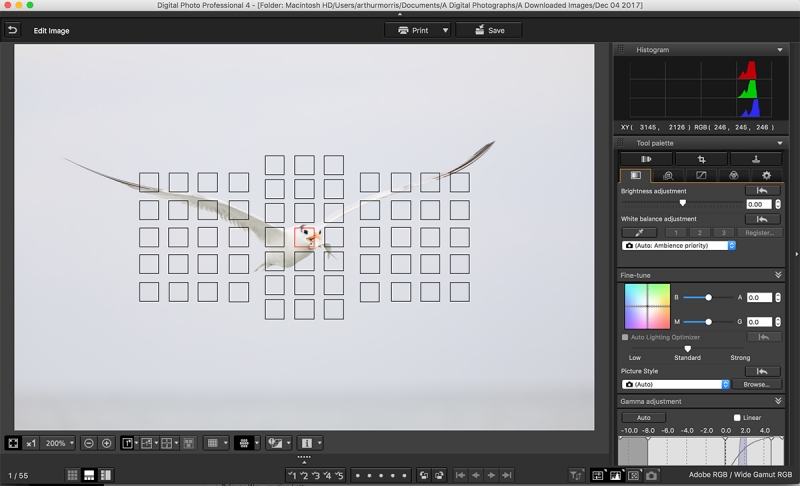Switch to the tone curve tab
This screenshot has height=486, width=800.
(x=701, y=175)
